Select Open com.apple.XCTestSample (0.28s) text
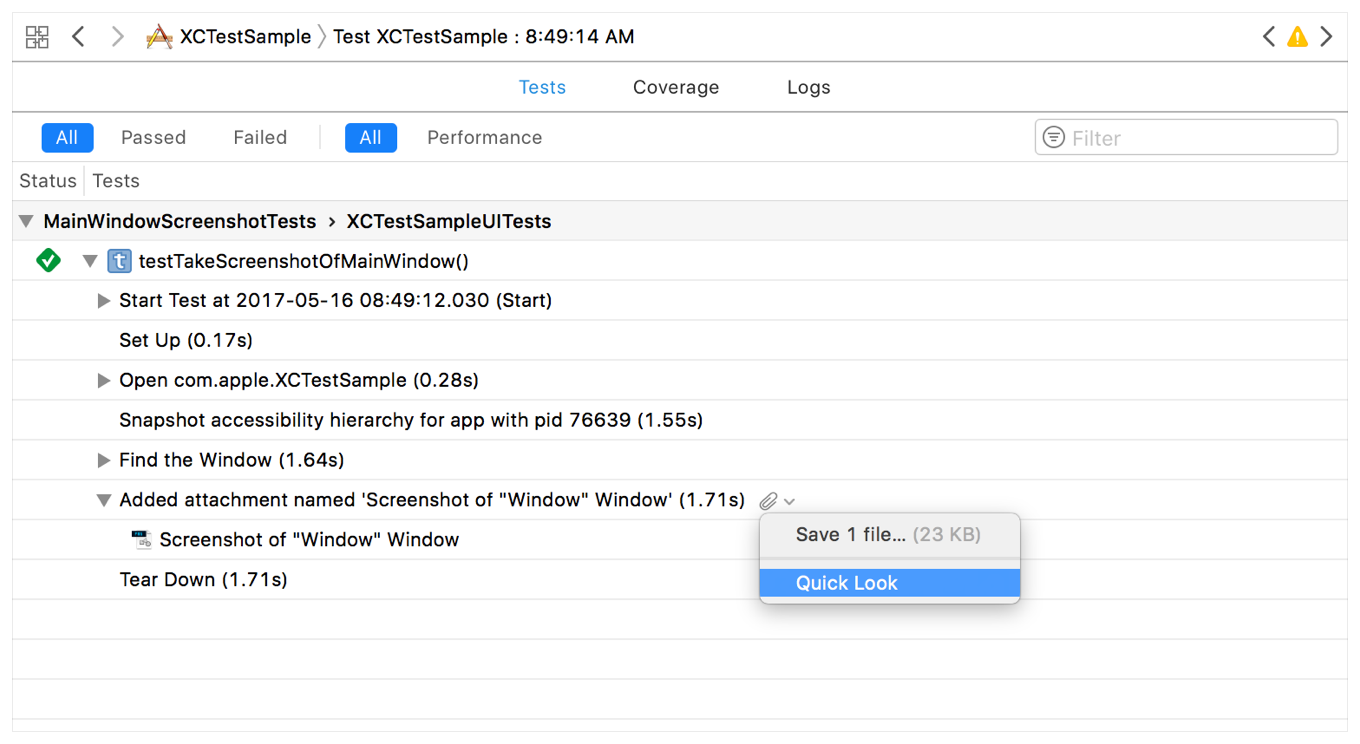1360x744 pixels. coord(299,380)
